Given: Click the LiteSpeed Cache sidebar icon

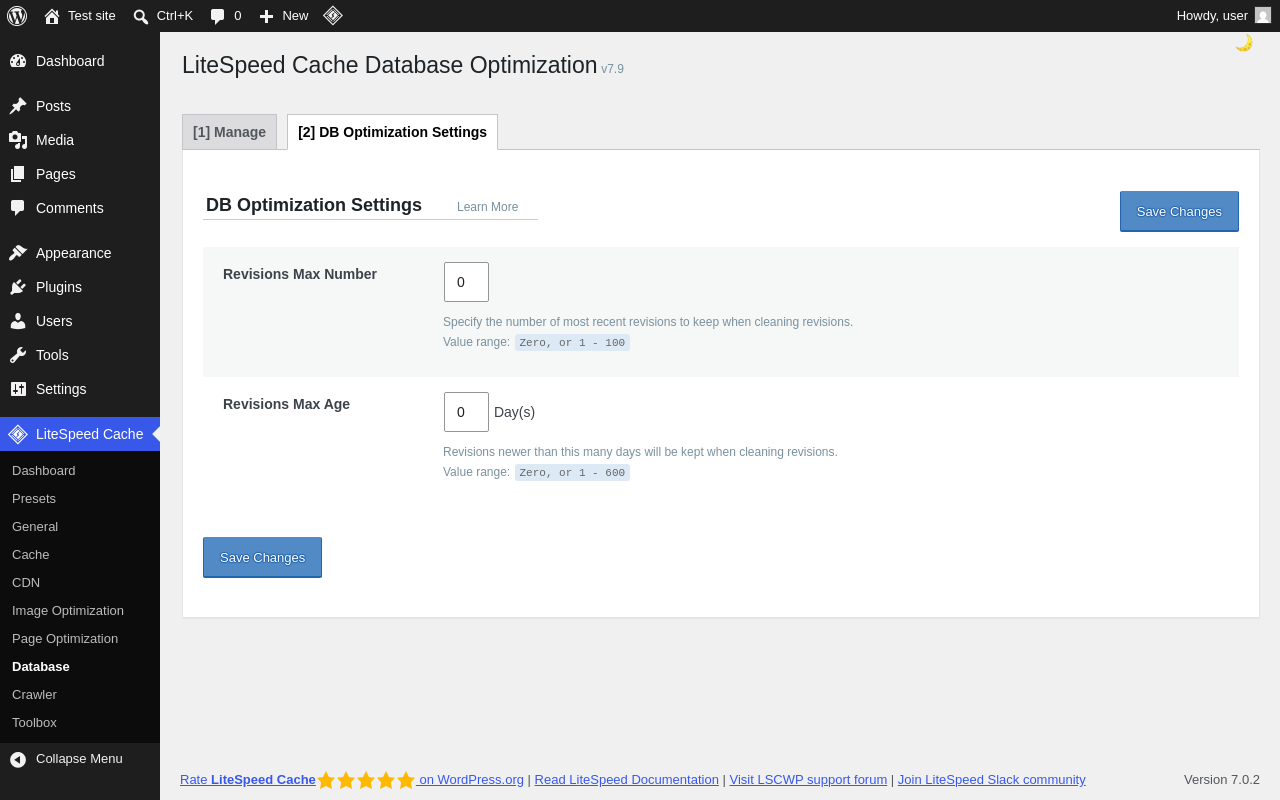Looking at the screenshot, I should 18,434.
